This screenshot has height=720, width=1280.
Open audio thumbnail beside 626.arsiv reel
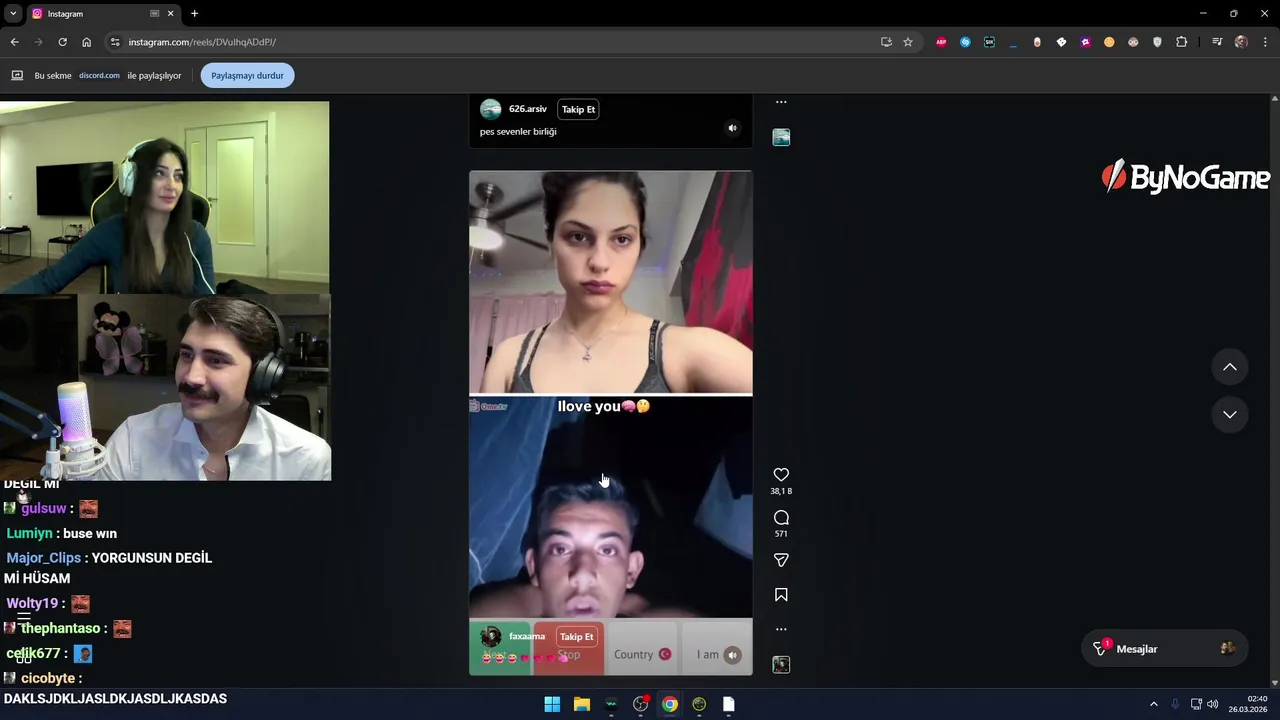[781, 137]
